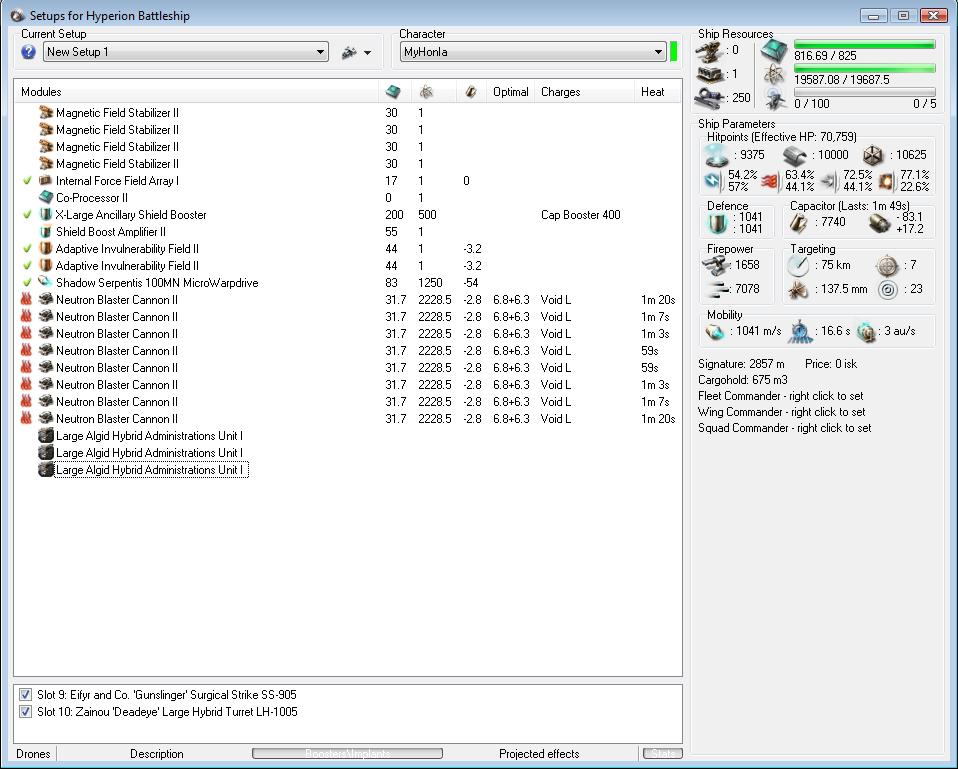
Task: Click the ship speed icon 1041 m/s
Action: pos(715,332)
